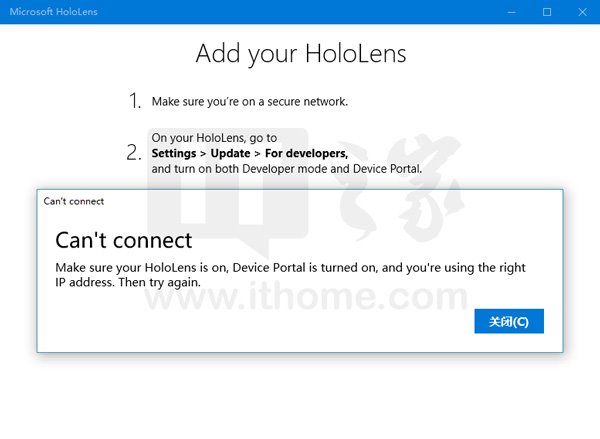Minimize the Microsoft HoloLens window

511,12
